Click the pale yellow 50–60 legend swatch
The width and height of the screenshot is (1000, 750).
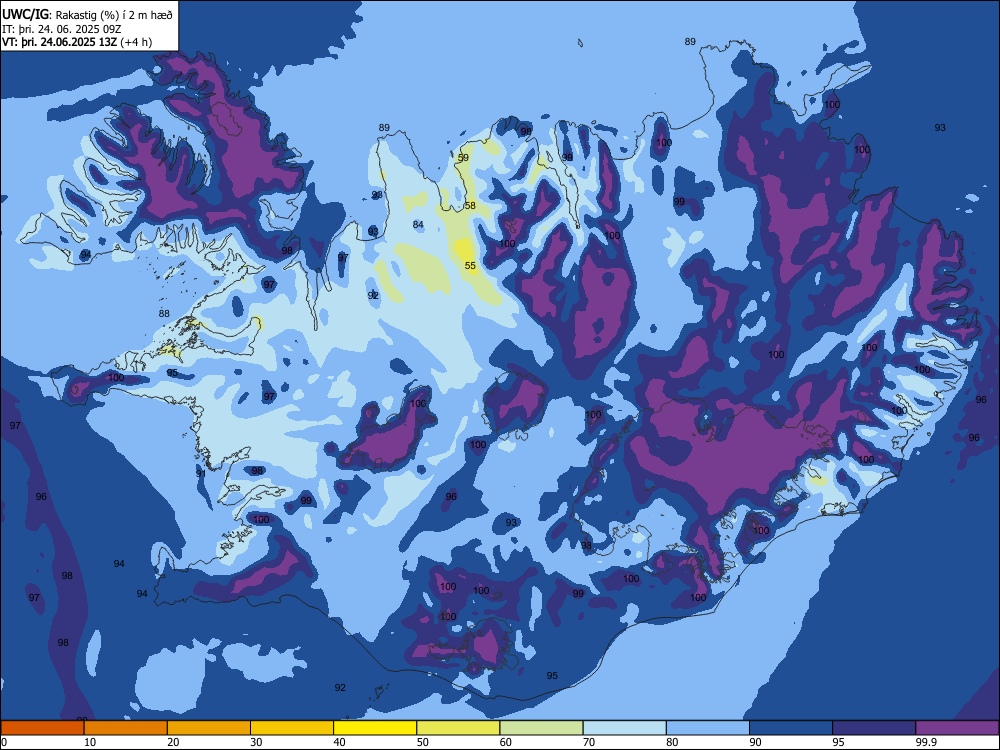pyautogui.click(x=458, y=728)
